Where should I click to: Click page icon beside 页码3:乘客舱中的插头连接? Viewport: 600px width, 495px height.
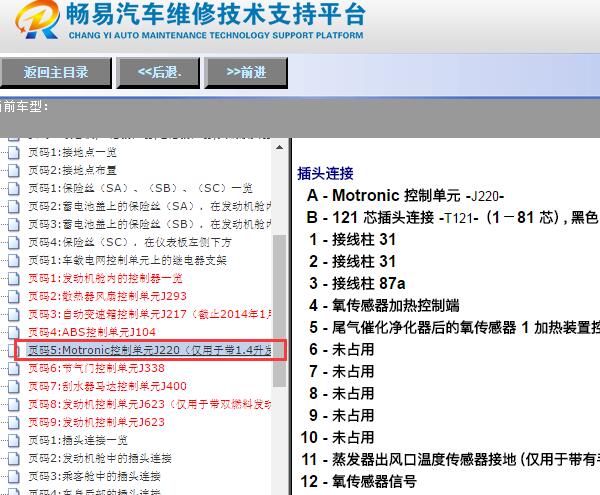point(14,476)
